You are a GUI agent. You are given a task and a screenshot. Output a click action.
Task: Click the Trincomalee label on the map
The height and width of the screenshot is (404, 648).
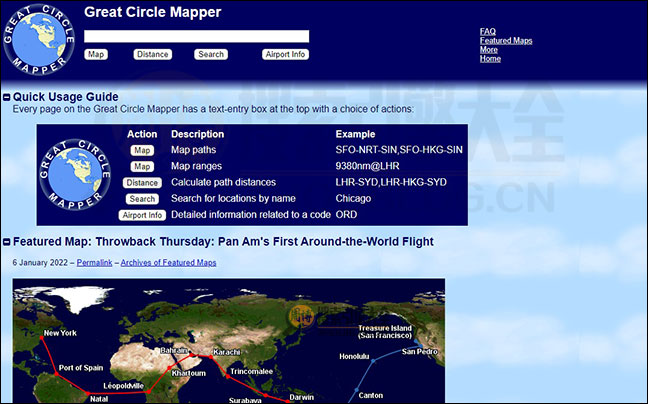coord(251,371)
